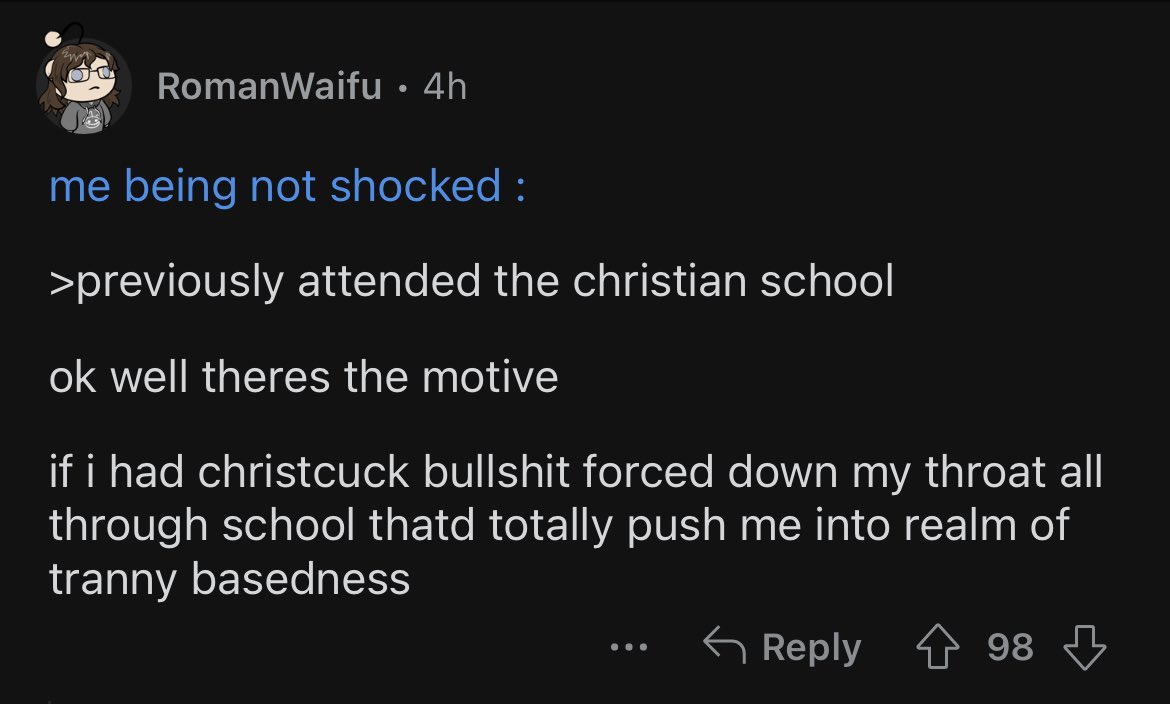
Task: Open the three-dot more options menu
Action: click(630, 647)
